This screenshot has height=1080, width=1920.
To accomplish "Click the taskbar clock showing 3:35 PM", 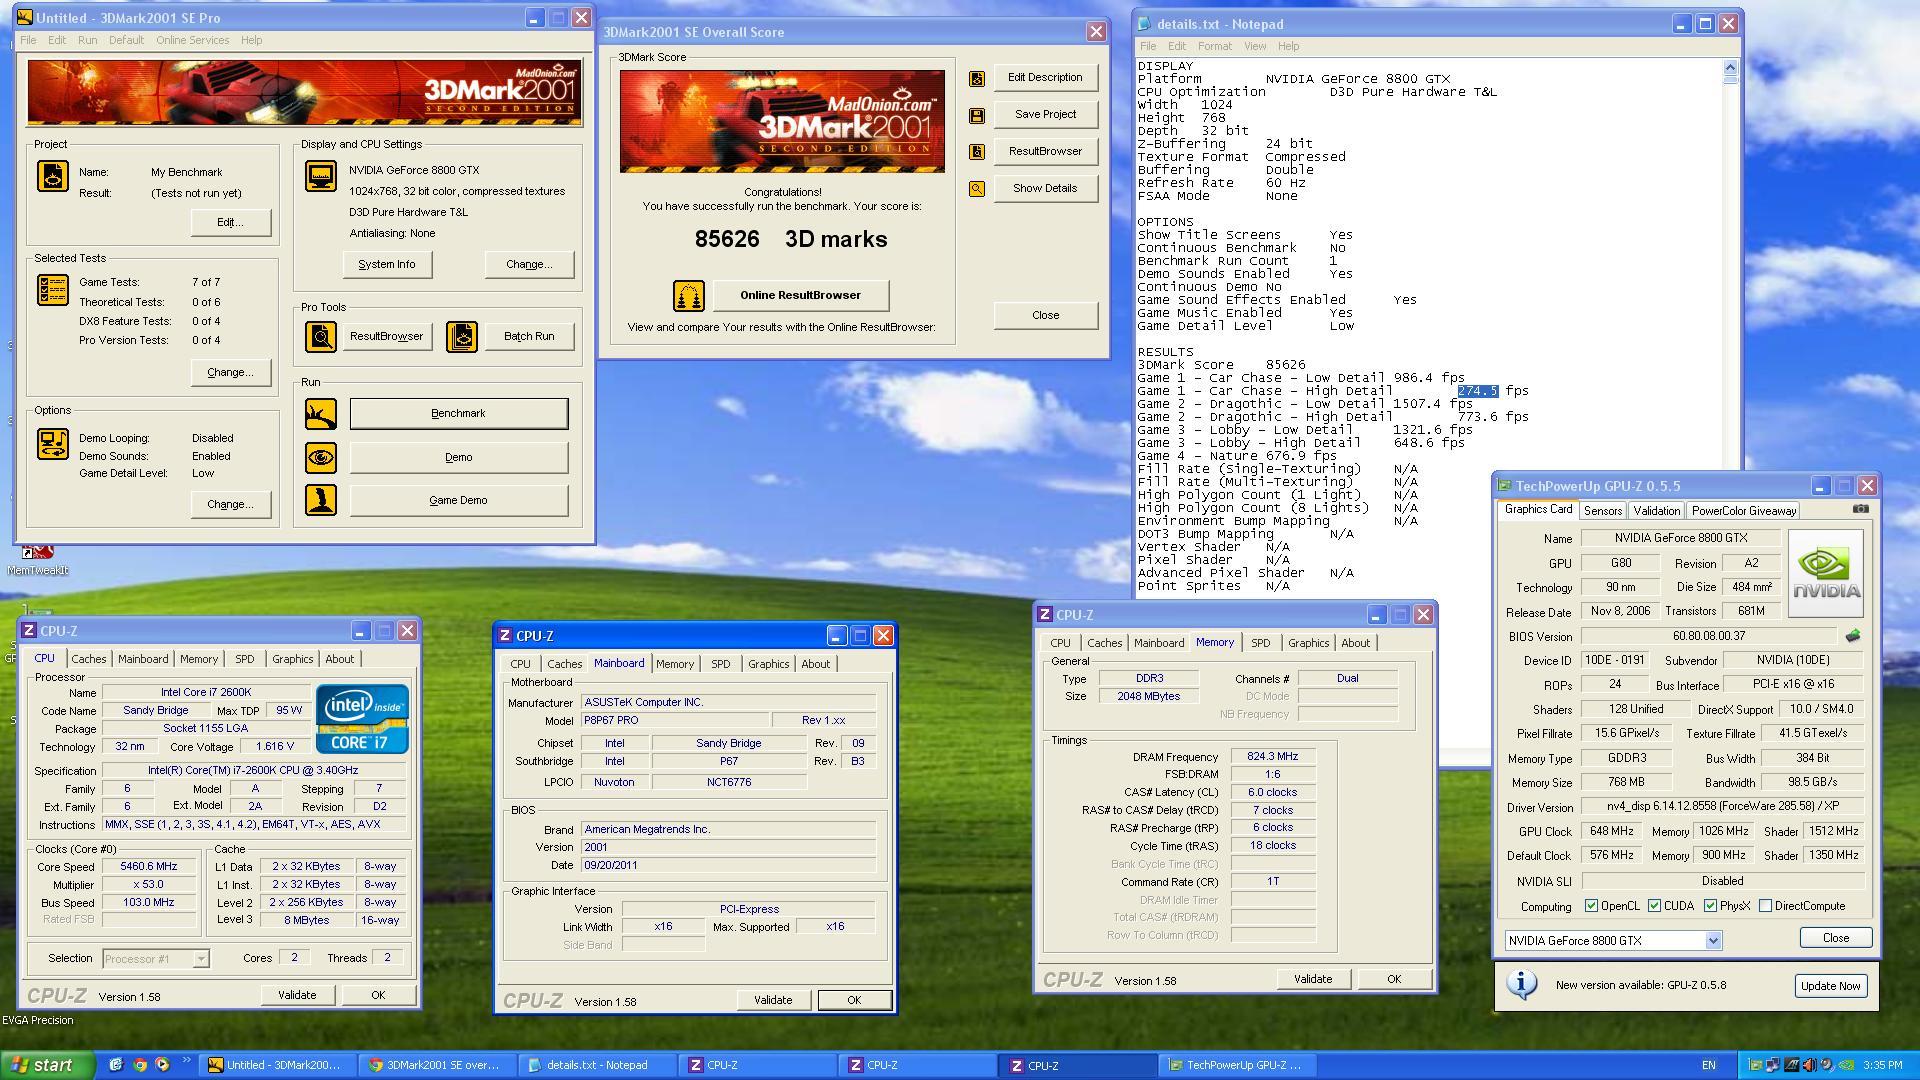I will pos(1883,1065).
